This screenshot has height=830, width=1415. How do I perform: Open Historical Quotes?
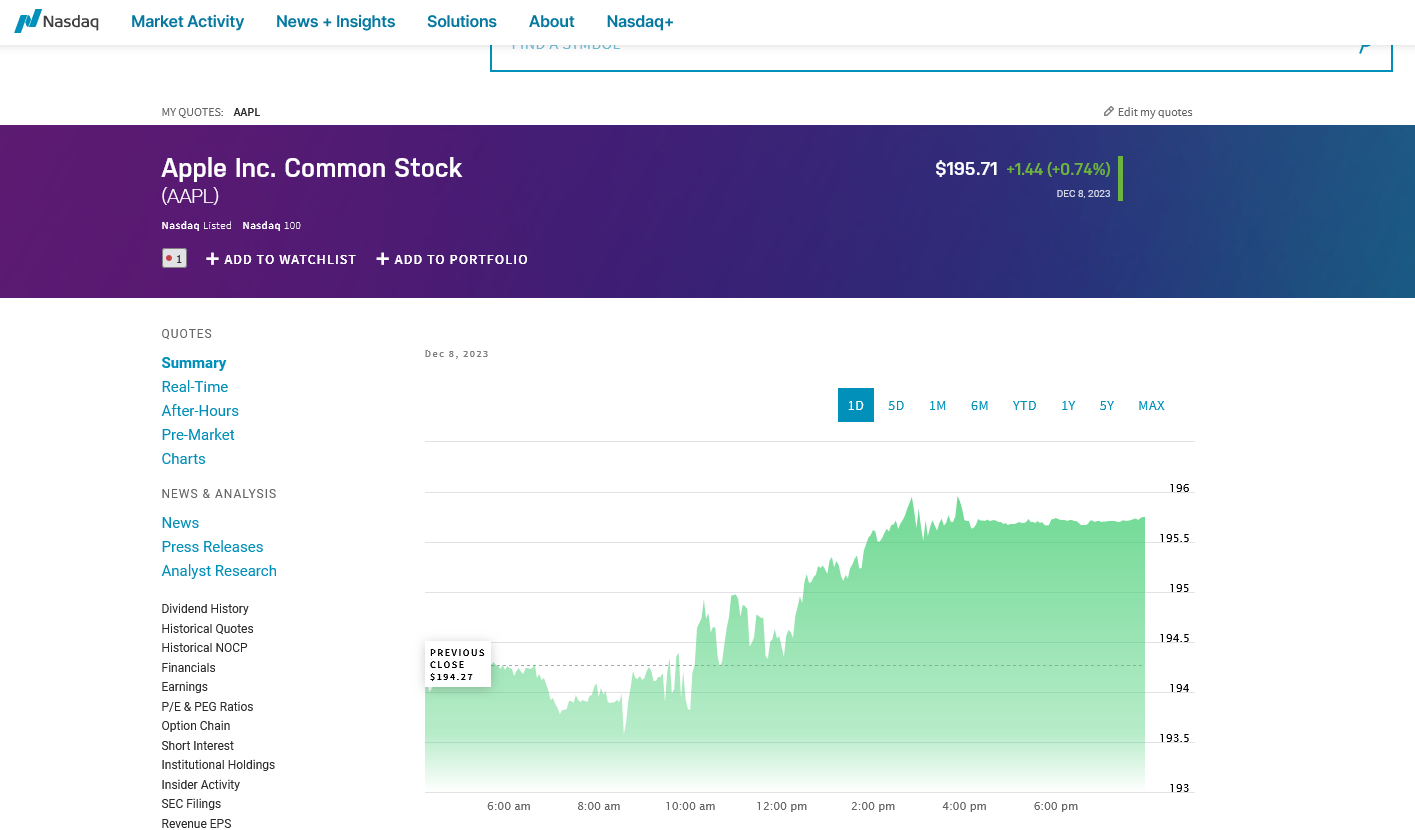(208, 629)
